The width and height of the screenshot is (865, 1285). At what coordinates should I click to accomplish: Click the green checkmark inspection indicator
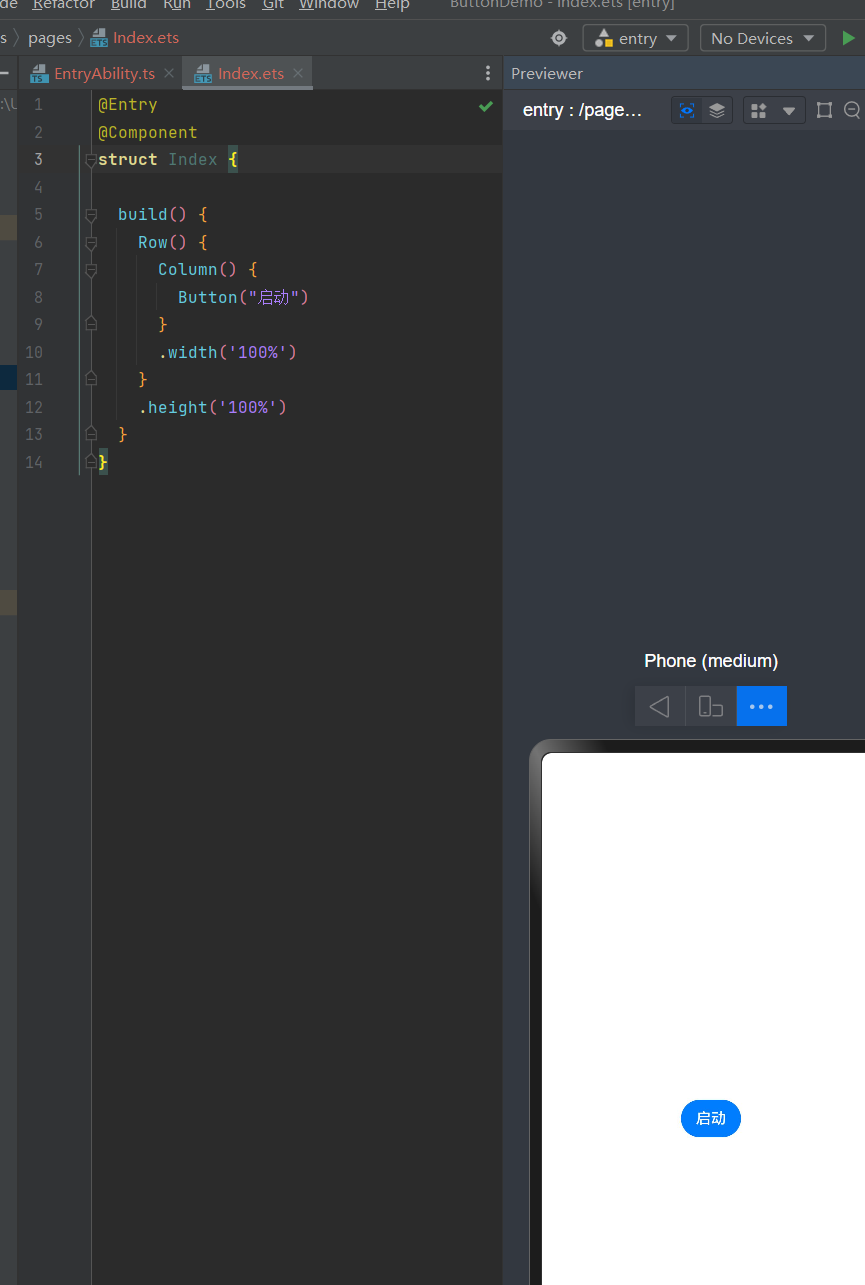click(486, 105)
